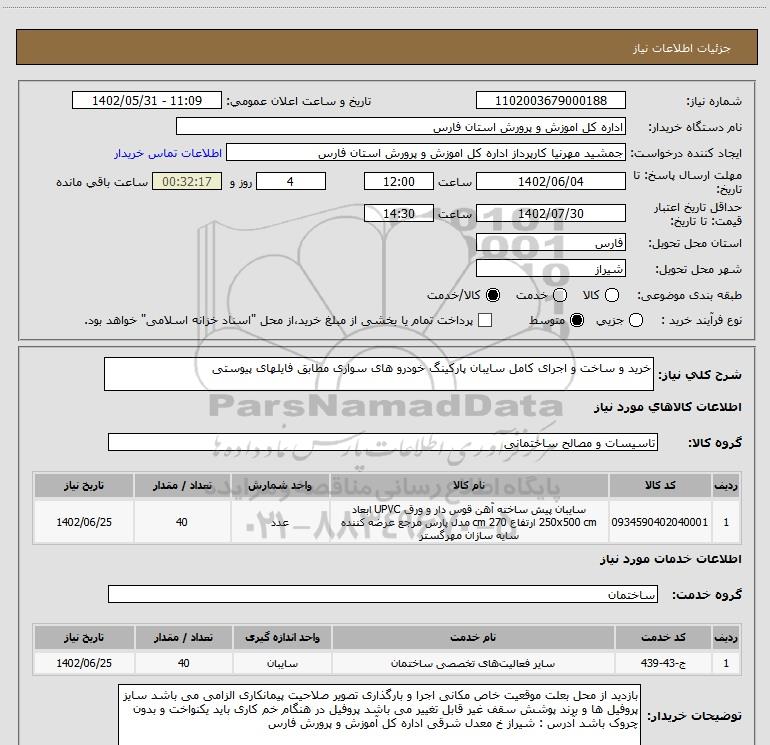Click the goods name cell سایبان پیش ساخته
This screenshot has height=745, width=770.
(468, 522)
